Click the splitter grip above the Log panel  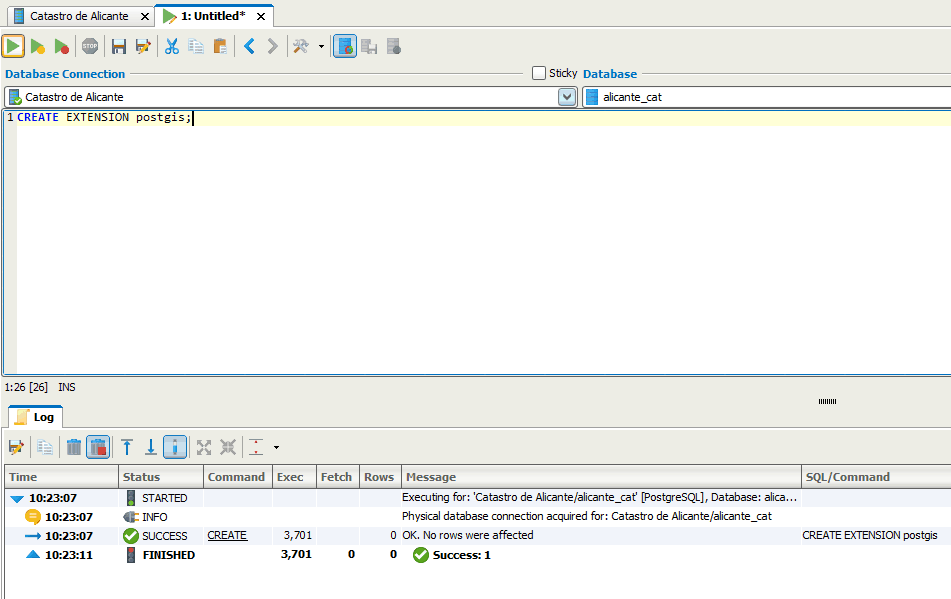click(827, 401)
